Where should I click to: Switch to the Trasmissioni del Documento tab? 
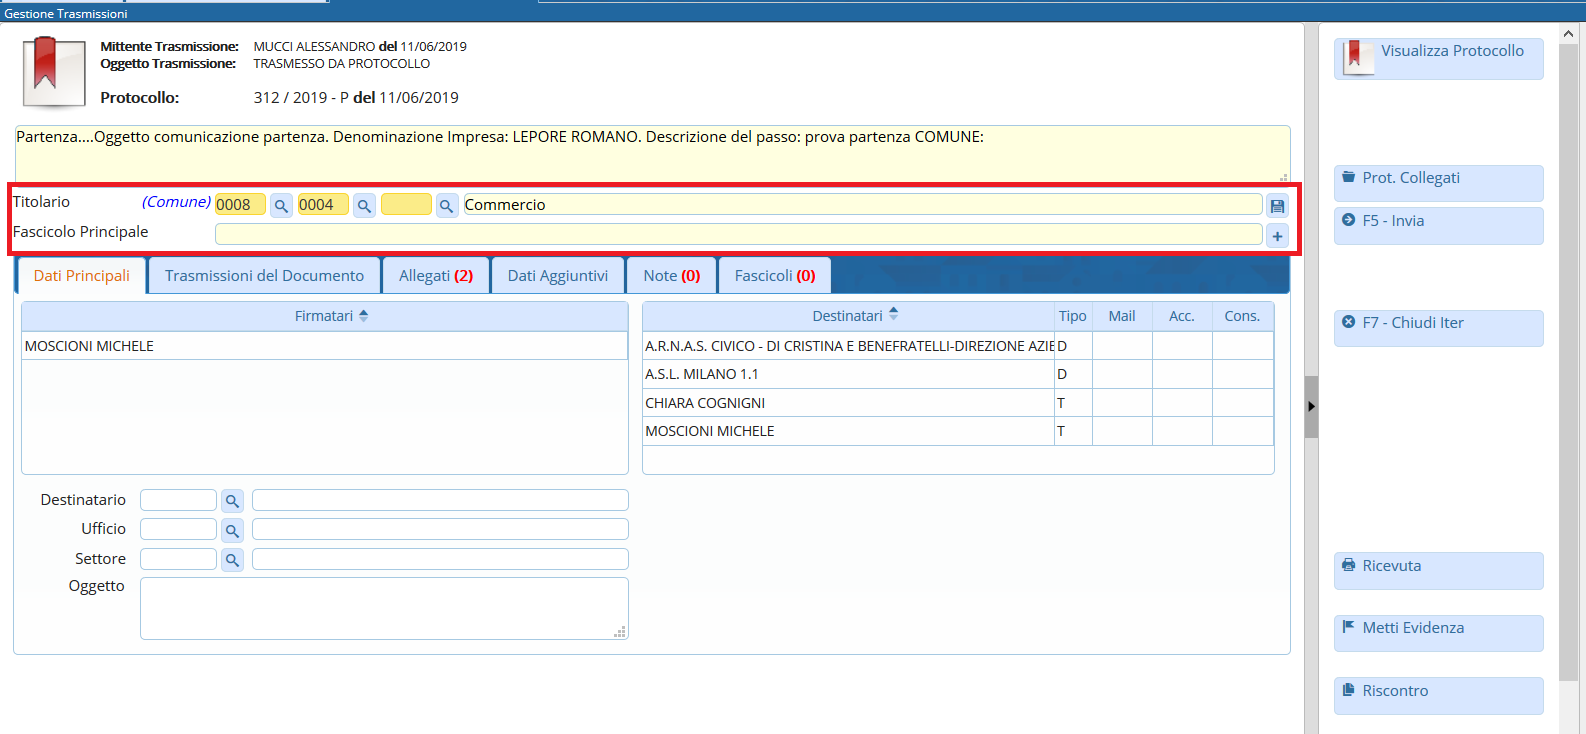pyautogui.click(x=264, y=276)
